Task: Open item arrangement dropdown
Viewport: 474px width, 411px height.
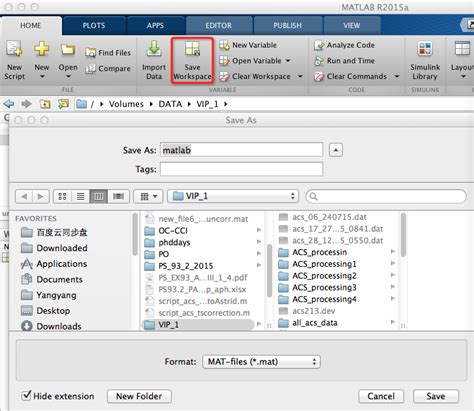Action: point(148,196)
